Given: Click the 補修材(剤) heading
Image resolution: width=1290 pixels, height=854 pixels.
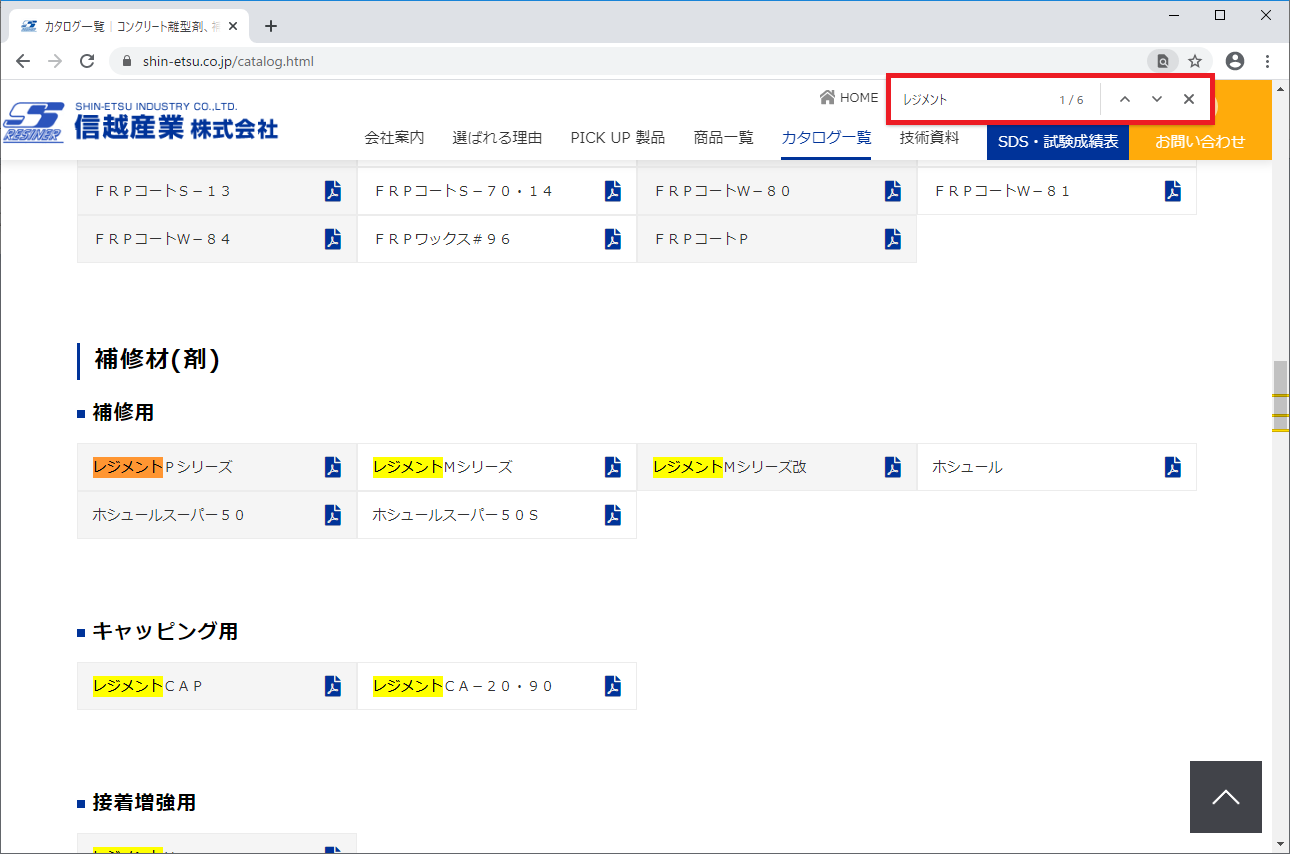Looking at the screenshot, I should (157, 360).
